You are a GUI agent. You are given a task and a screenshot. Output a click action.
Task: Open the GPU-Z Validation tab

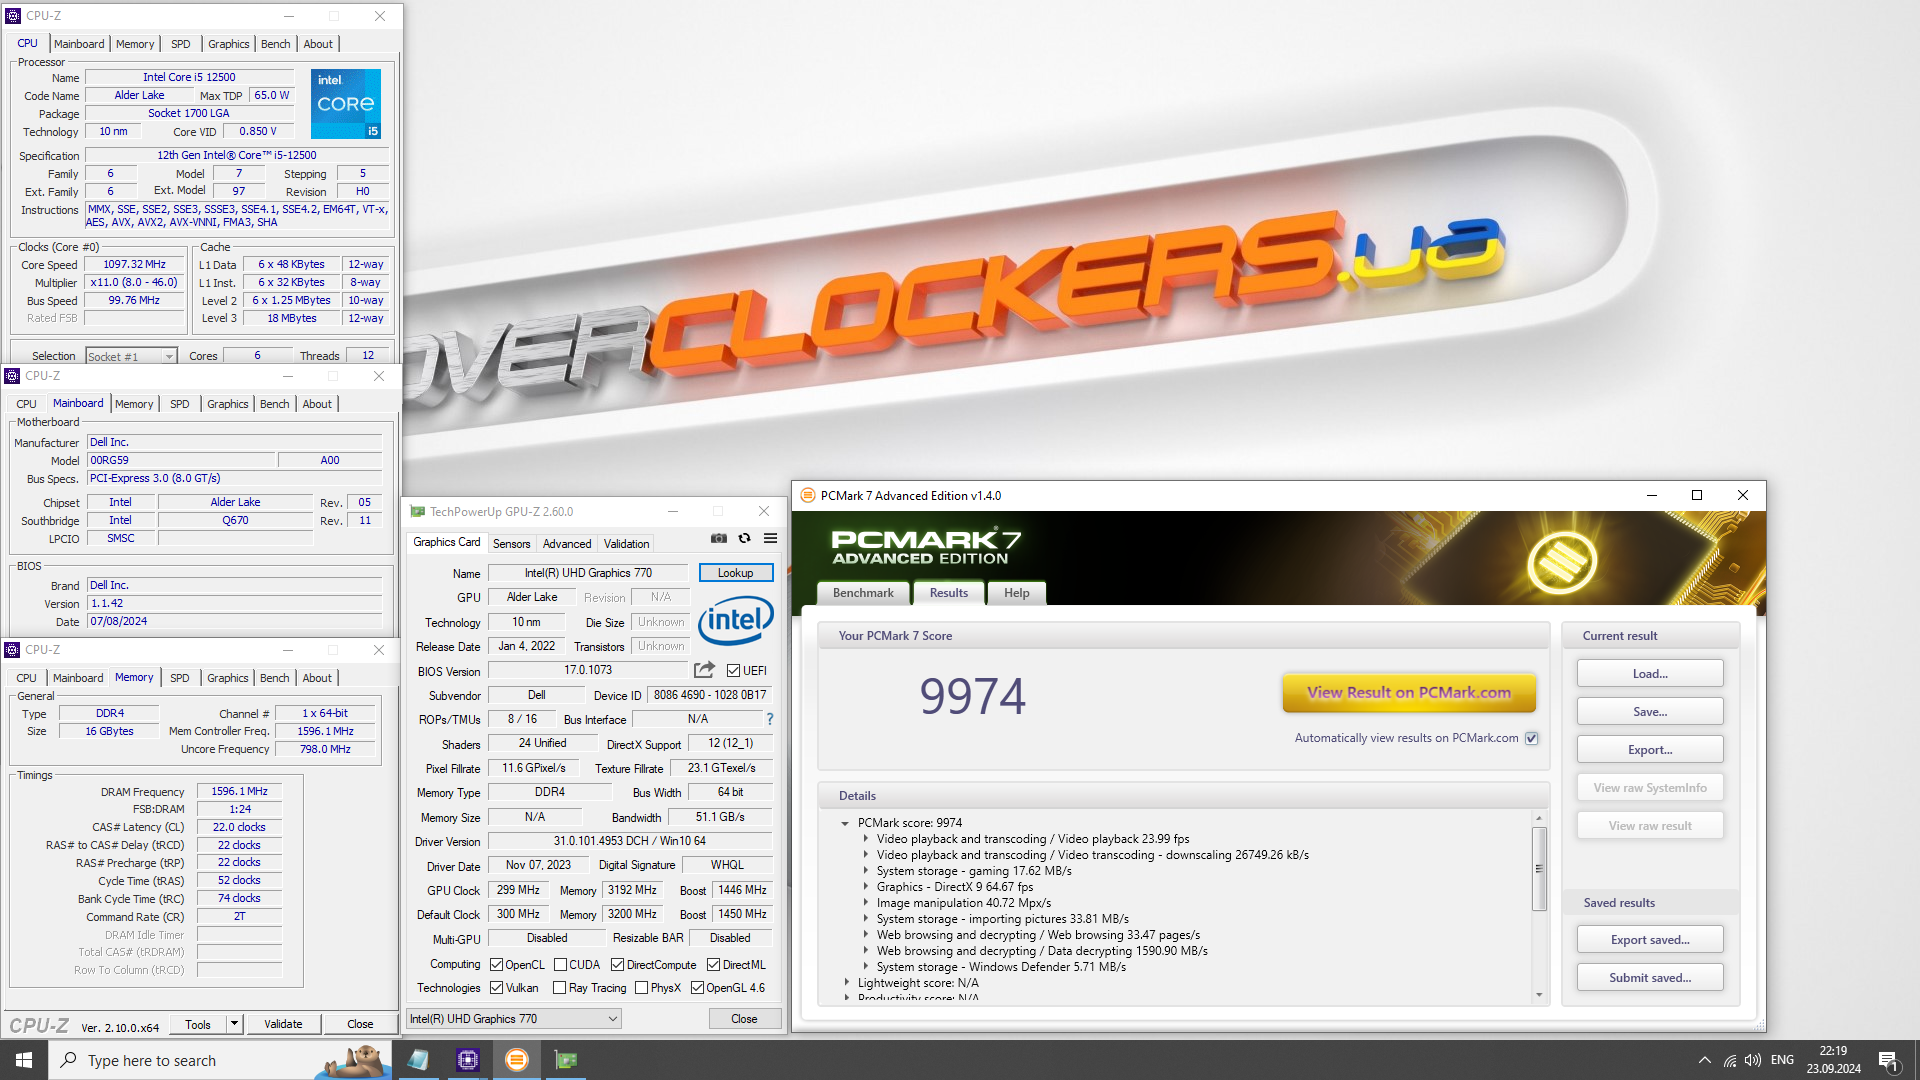click(627, 544)
